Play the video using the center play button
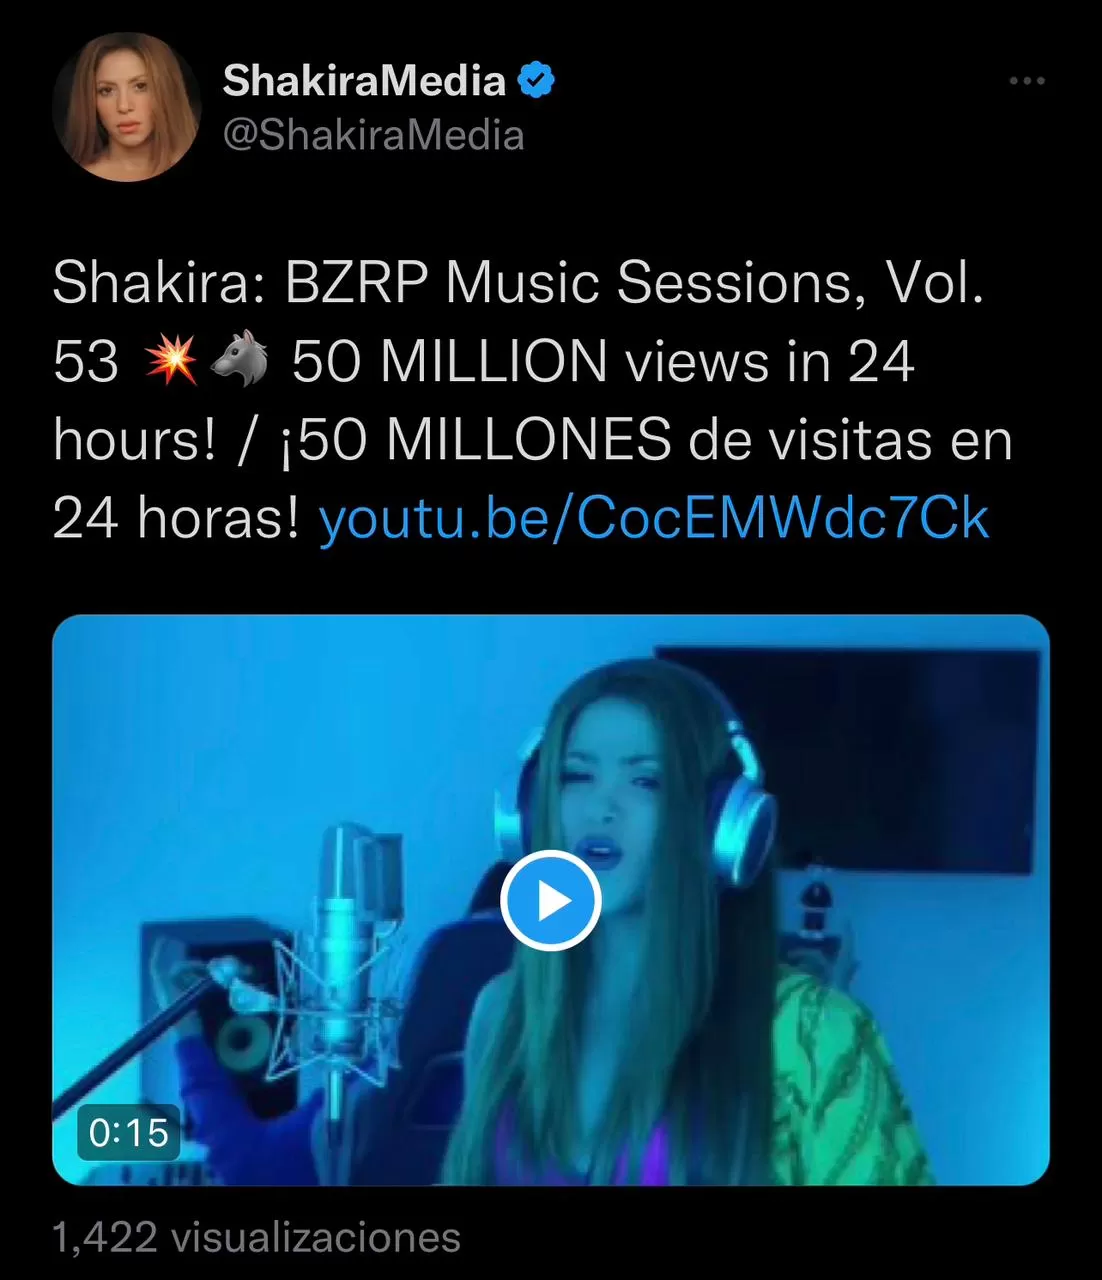 point(550,901)
